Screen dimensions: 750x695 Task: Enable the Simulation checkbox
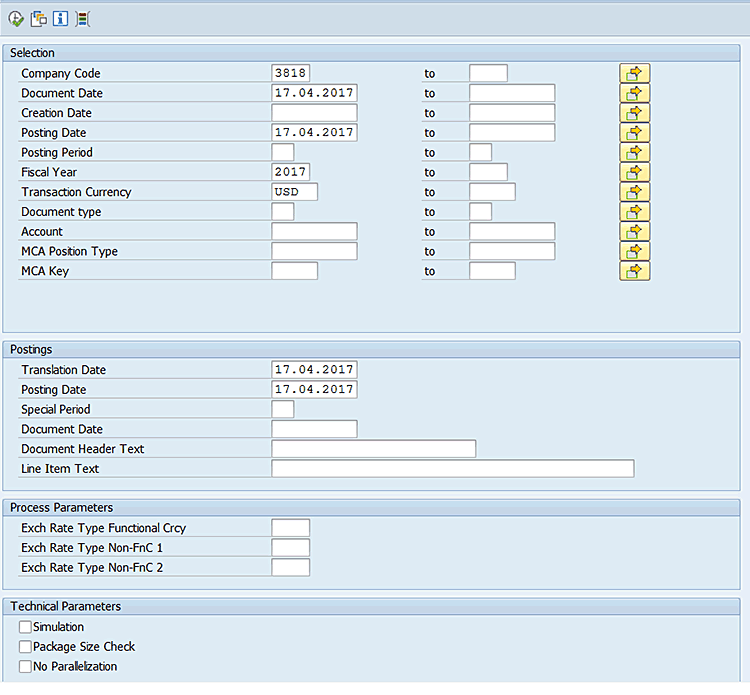26,627
